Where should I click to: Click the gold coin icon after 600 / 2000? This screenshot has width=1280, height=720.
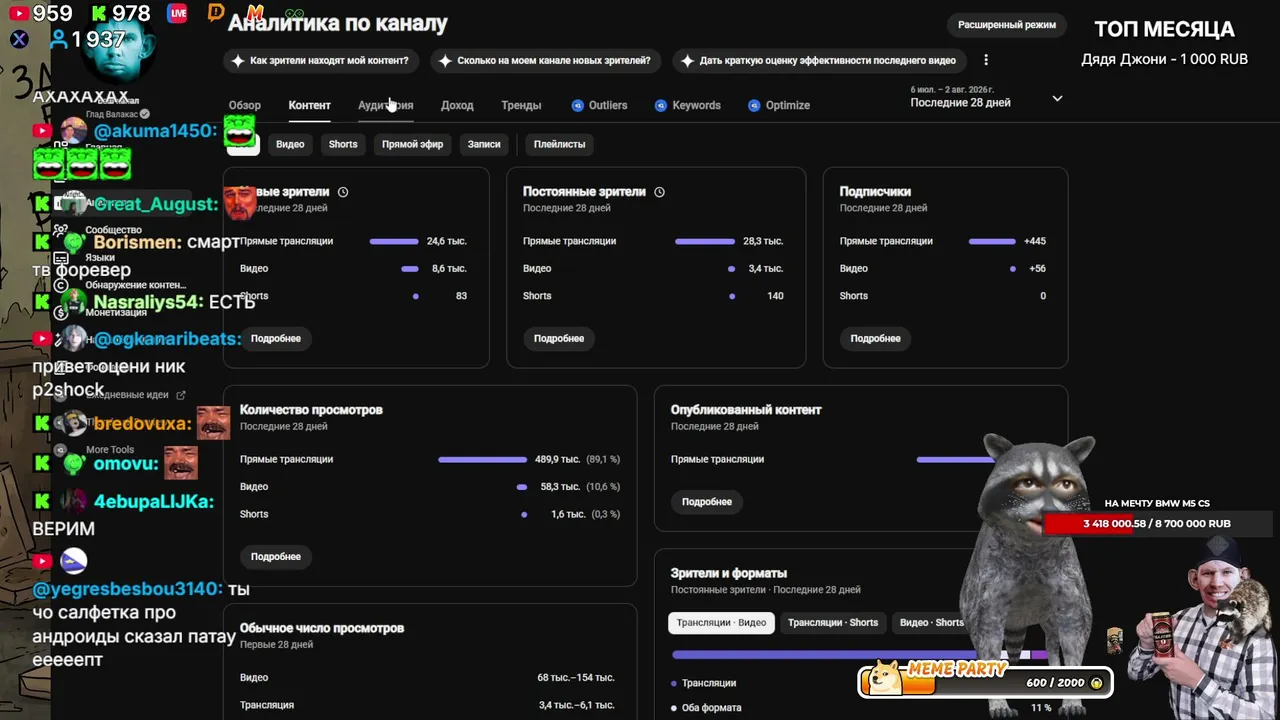pos(1096,683)
